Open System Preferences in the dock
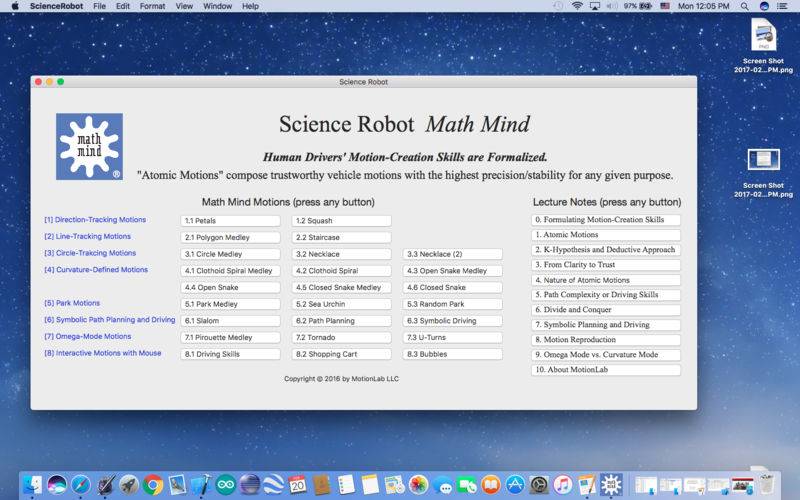The height and width of the screenshot is (500, 800). click(539, 485)
